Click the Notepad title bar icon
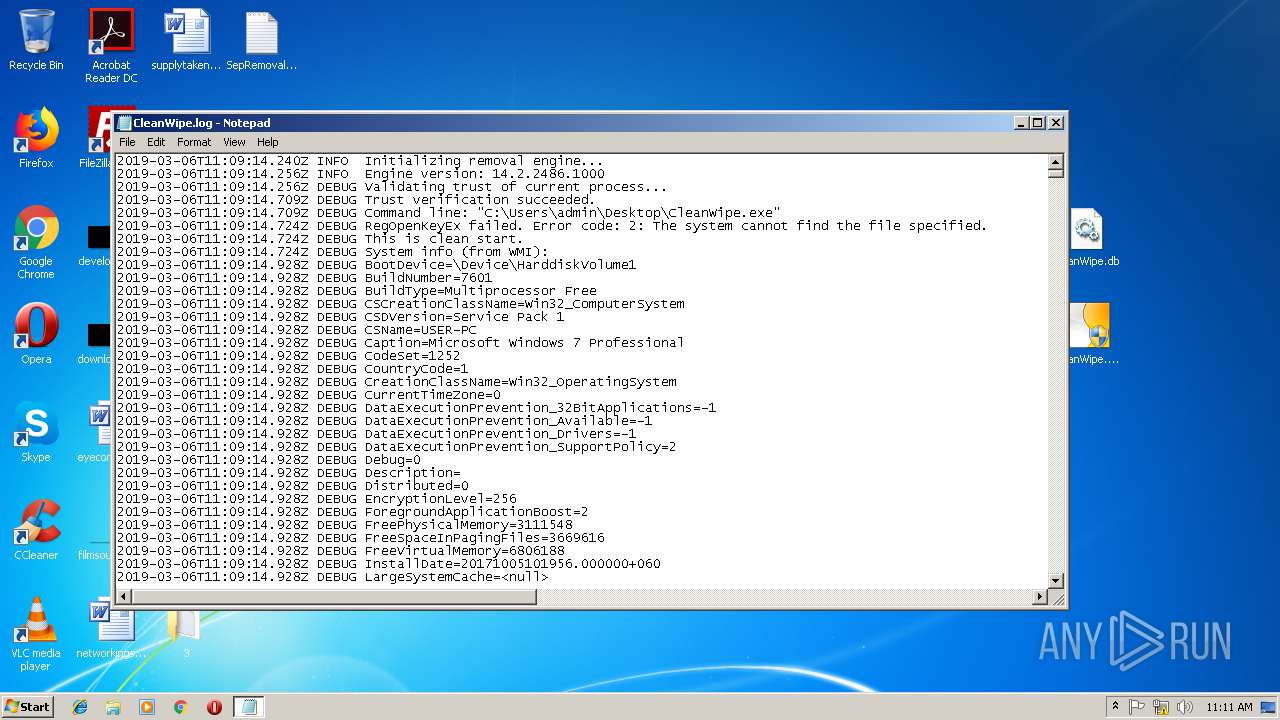This screenshot has height=720, width=1280. click(124, 123)
